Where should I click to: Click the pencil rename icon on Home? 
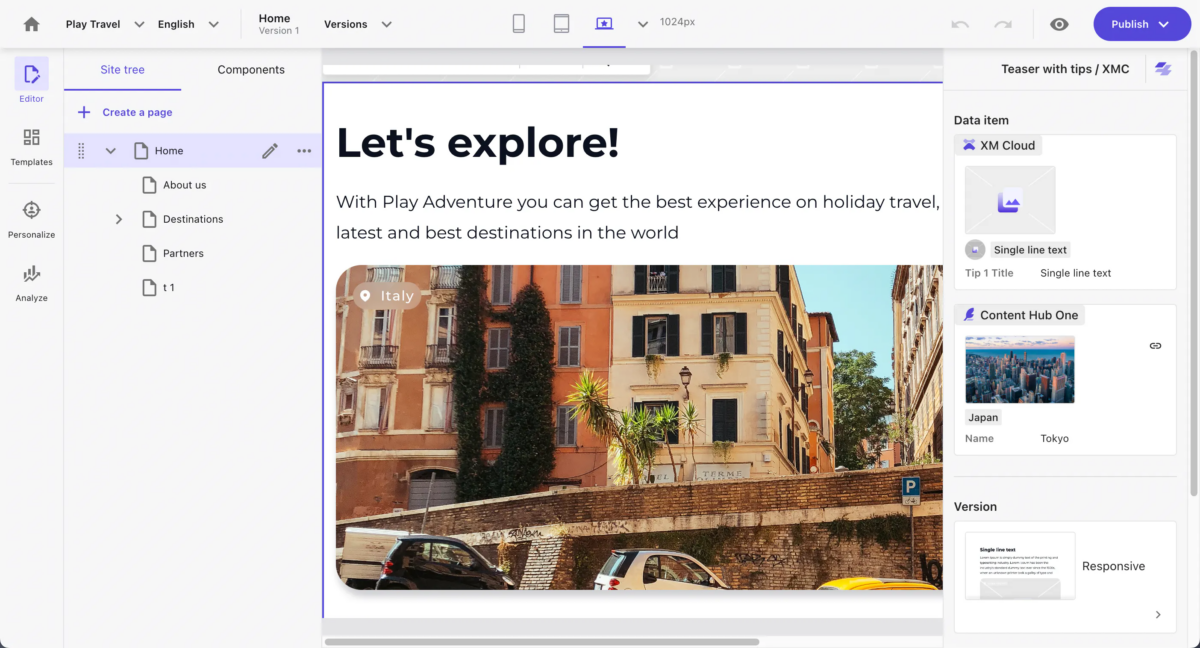(x=270, y=151)
